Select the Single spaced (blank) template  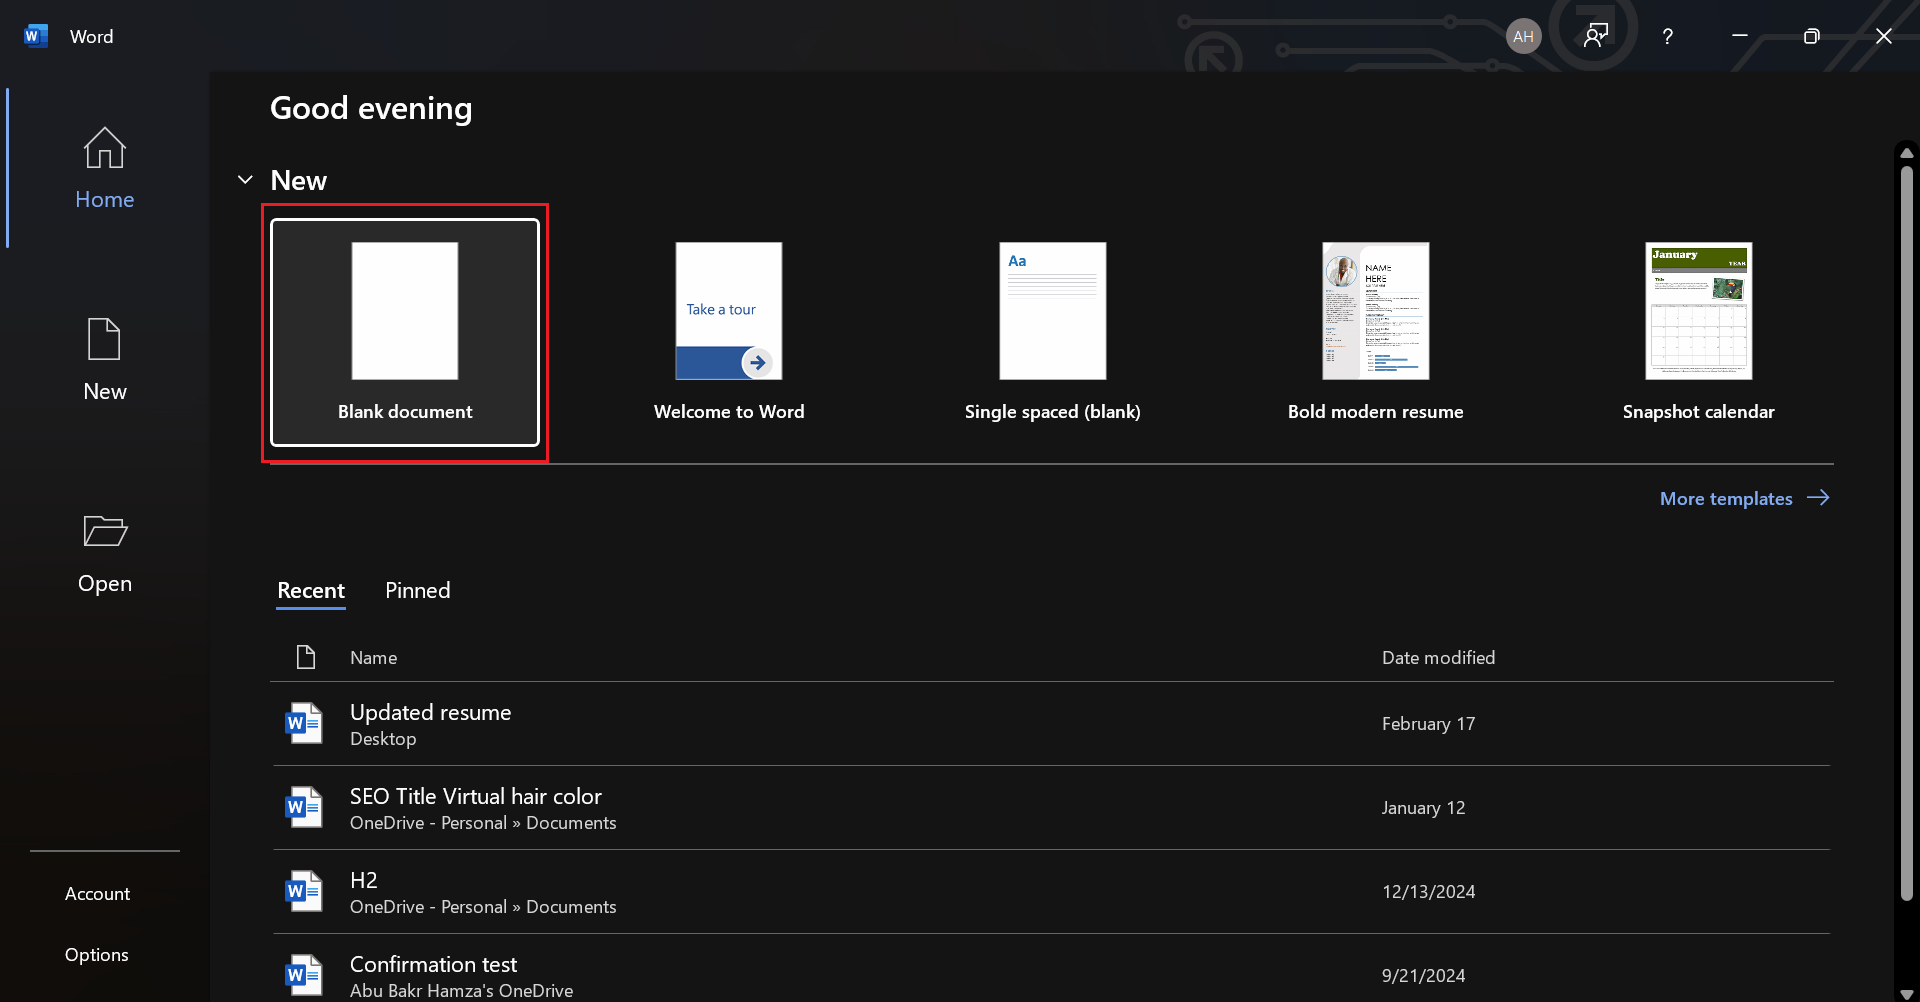click(1053, 332)
